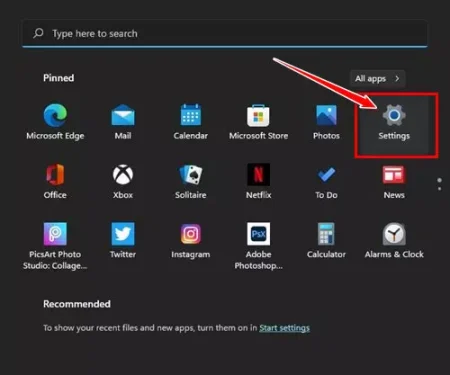Open the Mail app
Viewport: 450px width, 375px height.
123,122
